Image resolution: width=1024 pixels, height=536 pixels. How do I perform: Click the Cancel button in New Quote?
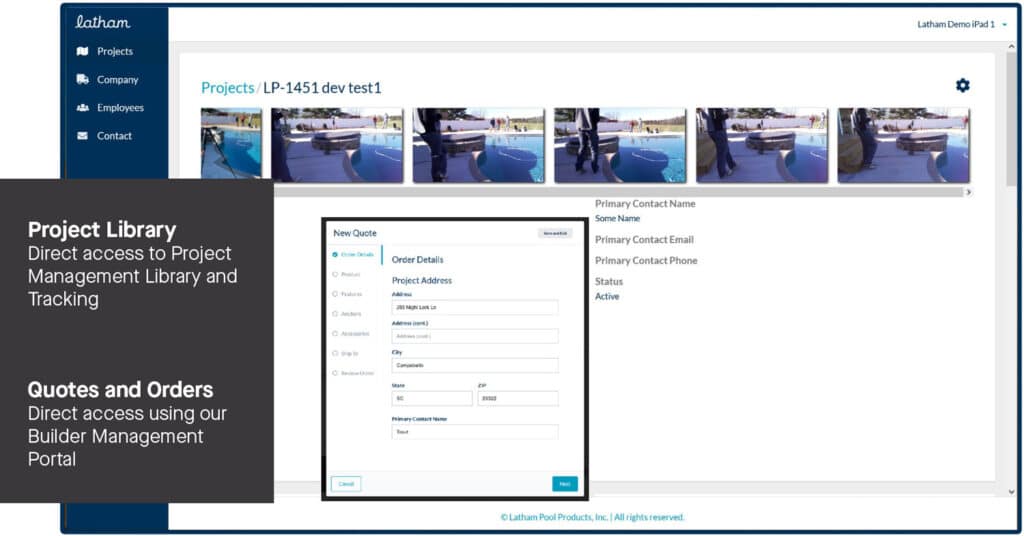coord(346,484)
